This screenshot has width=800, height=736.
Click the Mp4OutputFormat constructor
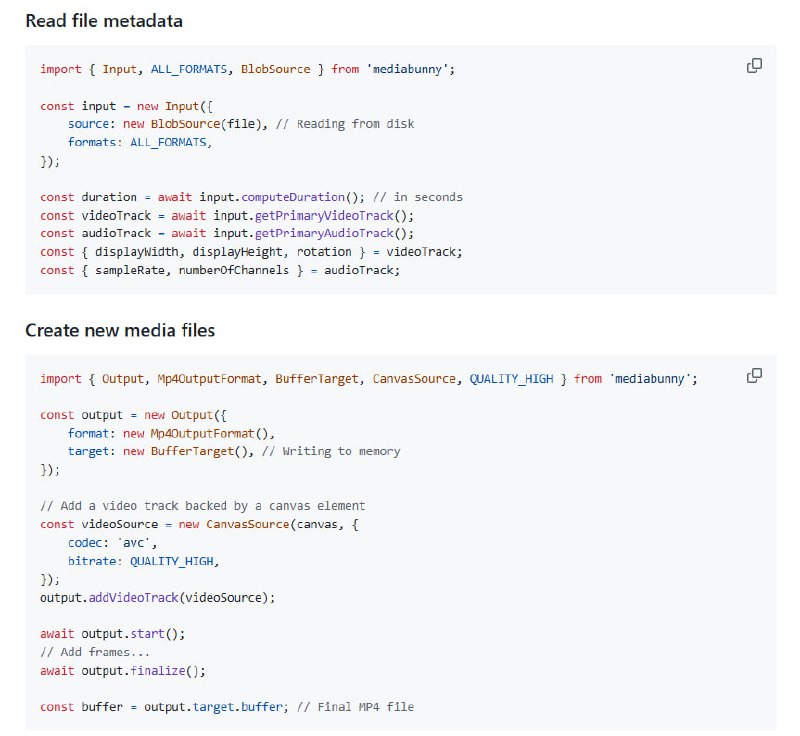pos(202,432)
